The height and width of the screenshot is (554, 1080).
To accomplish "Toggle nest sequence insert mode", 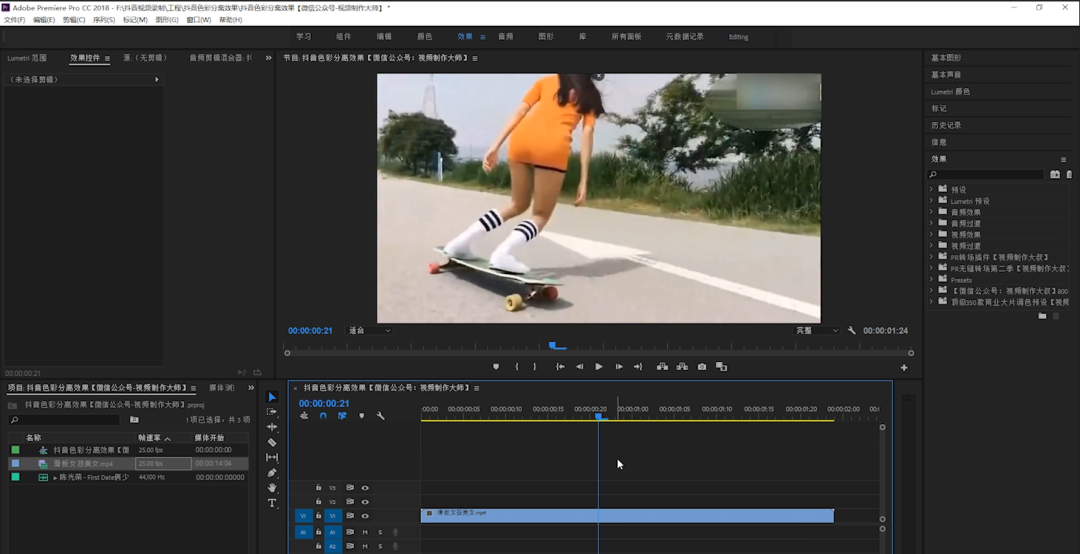I will (304, 416).
